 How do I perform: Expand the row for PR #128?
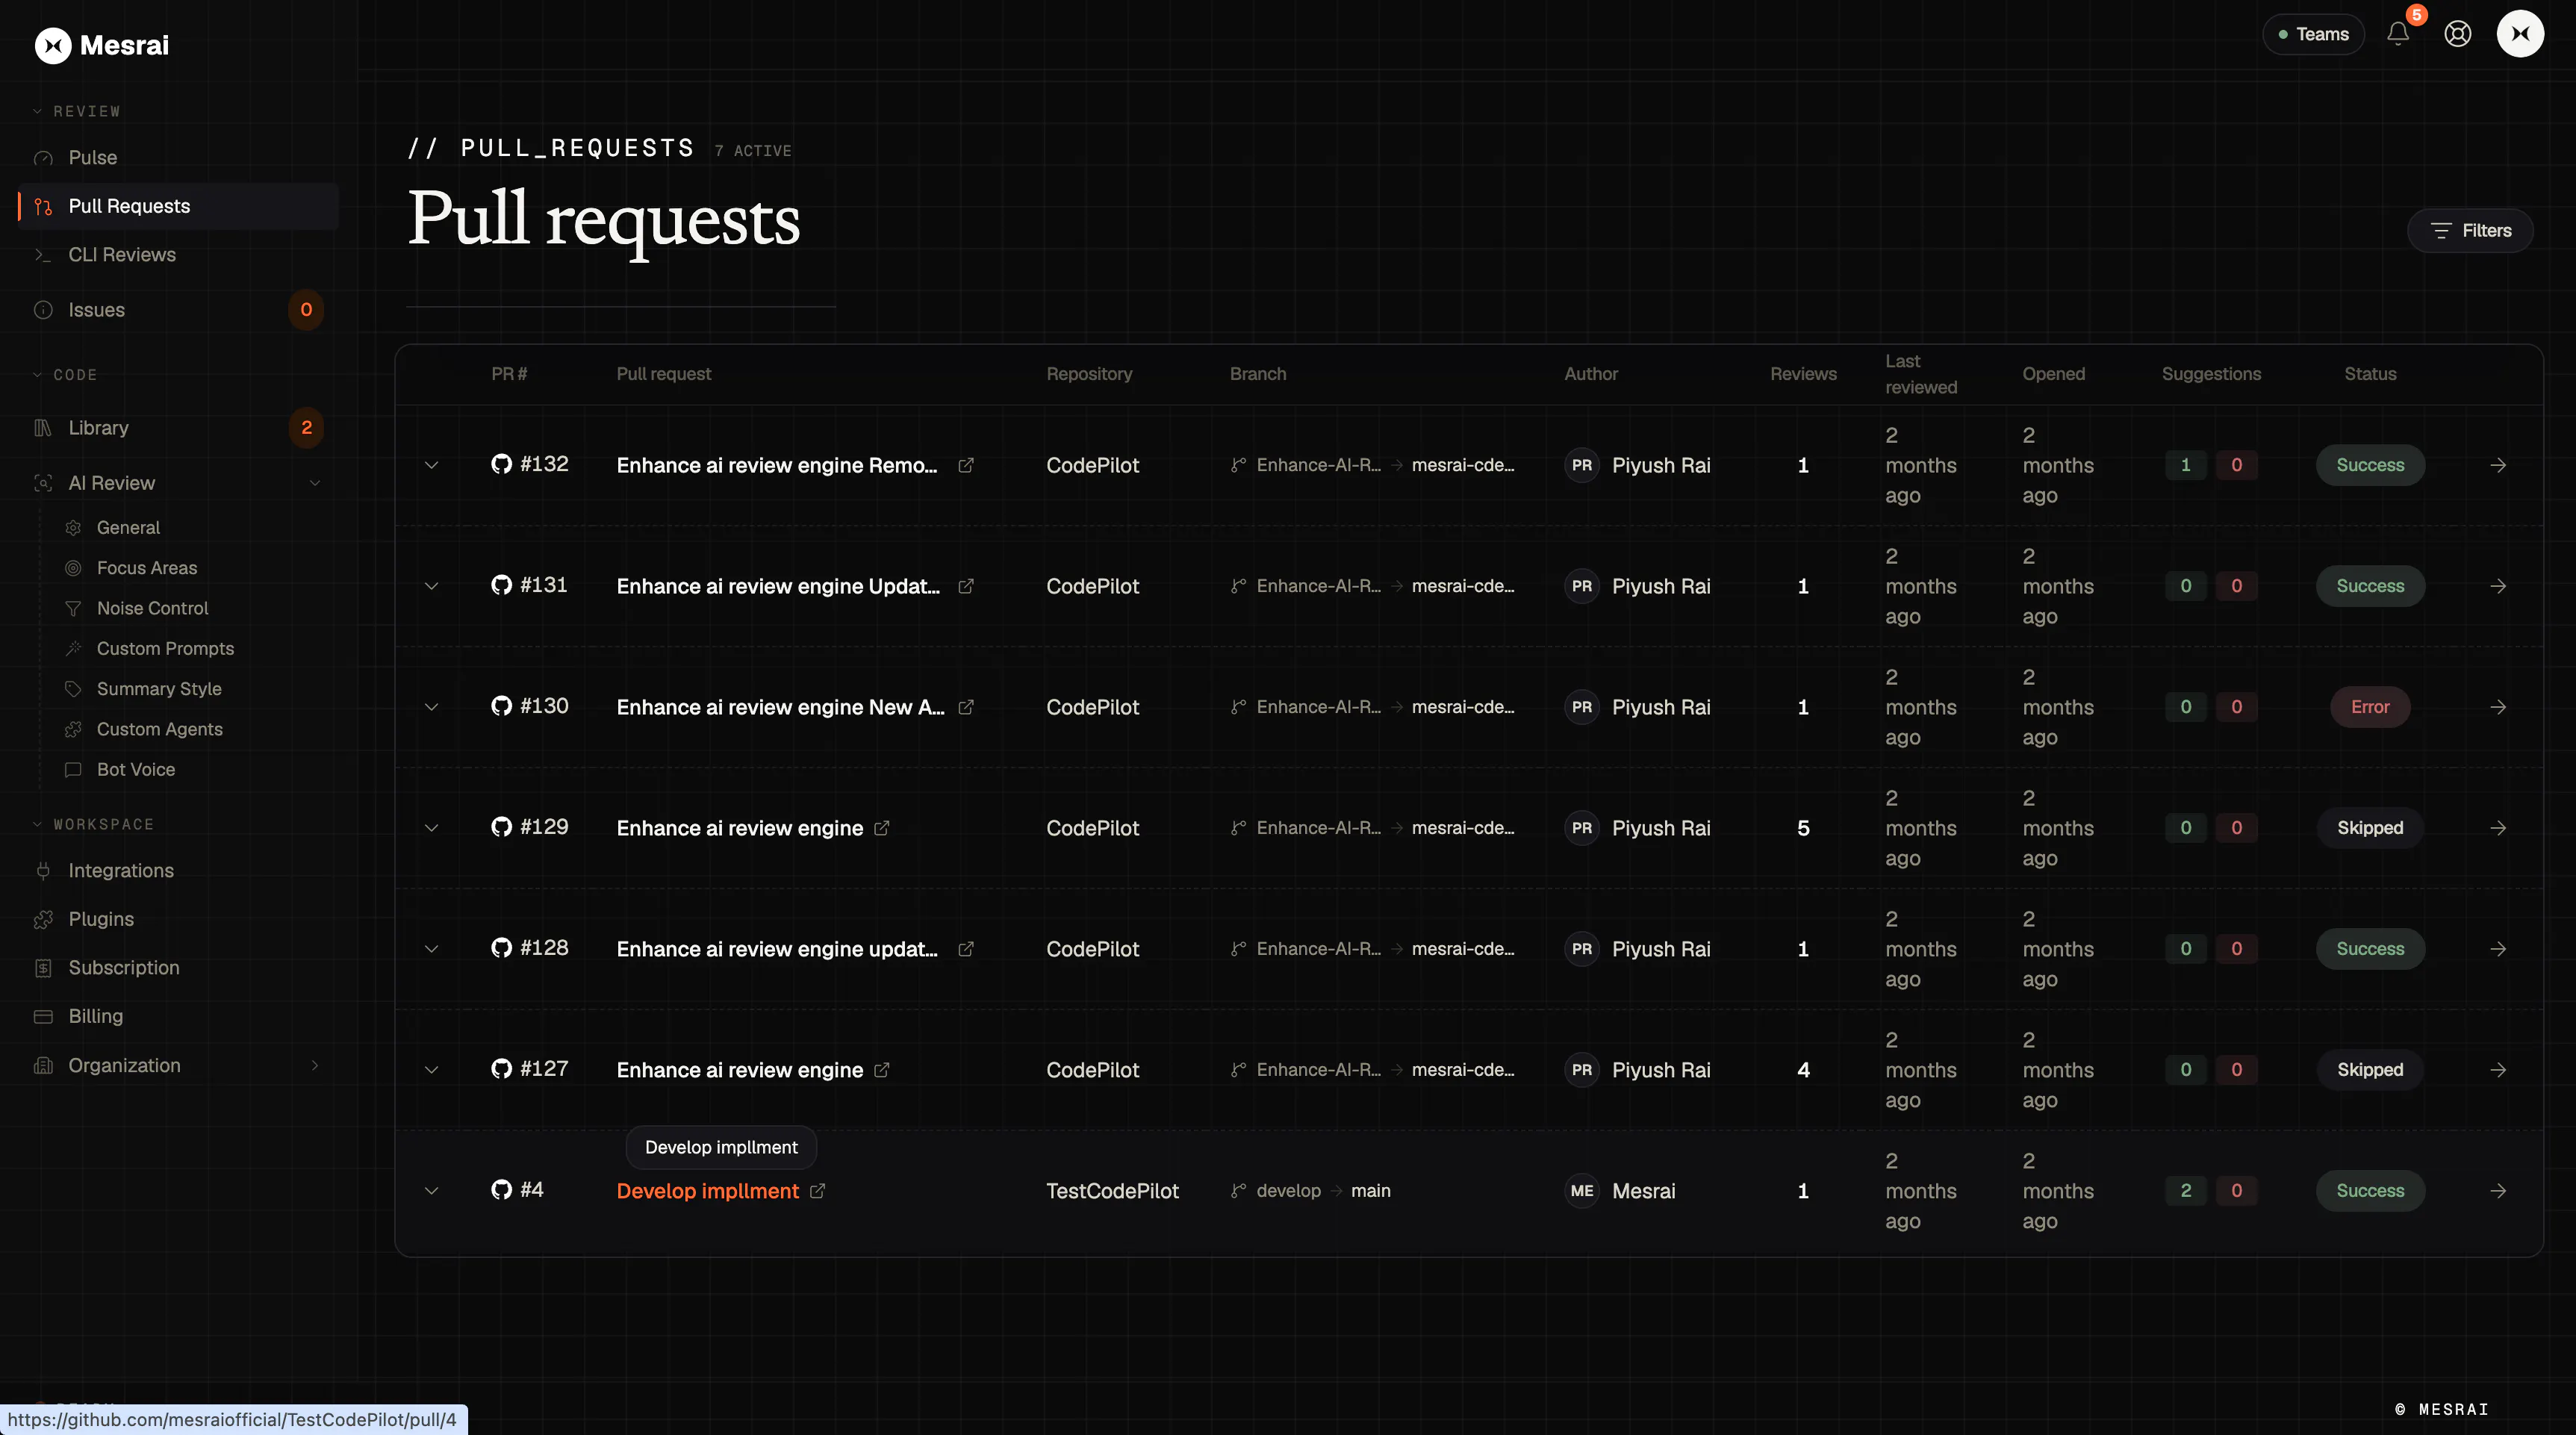pyautogui.click(x=431, y=949)
